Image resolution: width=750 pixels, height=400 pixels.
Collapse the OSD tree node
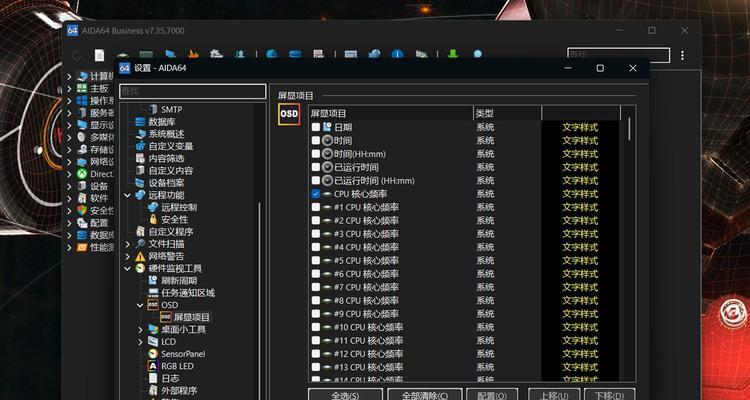pyautogui.click(x=140, y=305)
